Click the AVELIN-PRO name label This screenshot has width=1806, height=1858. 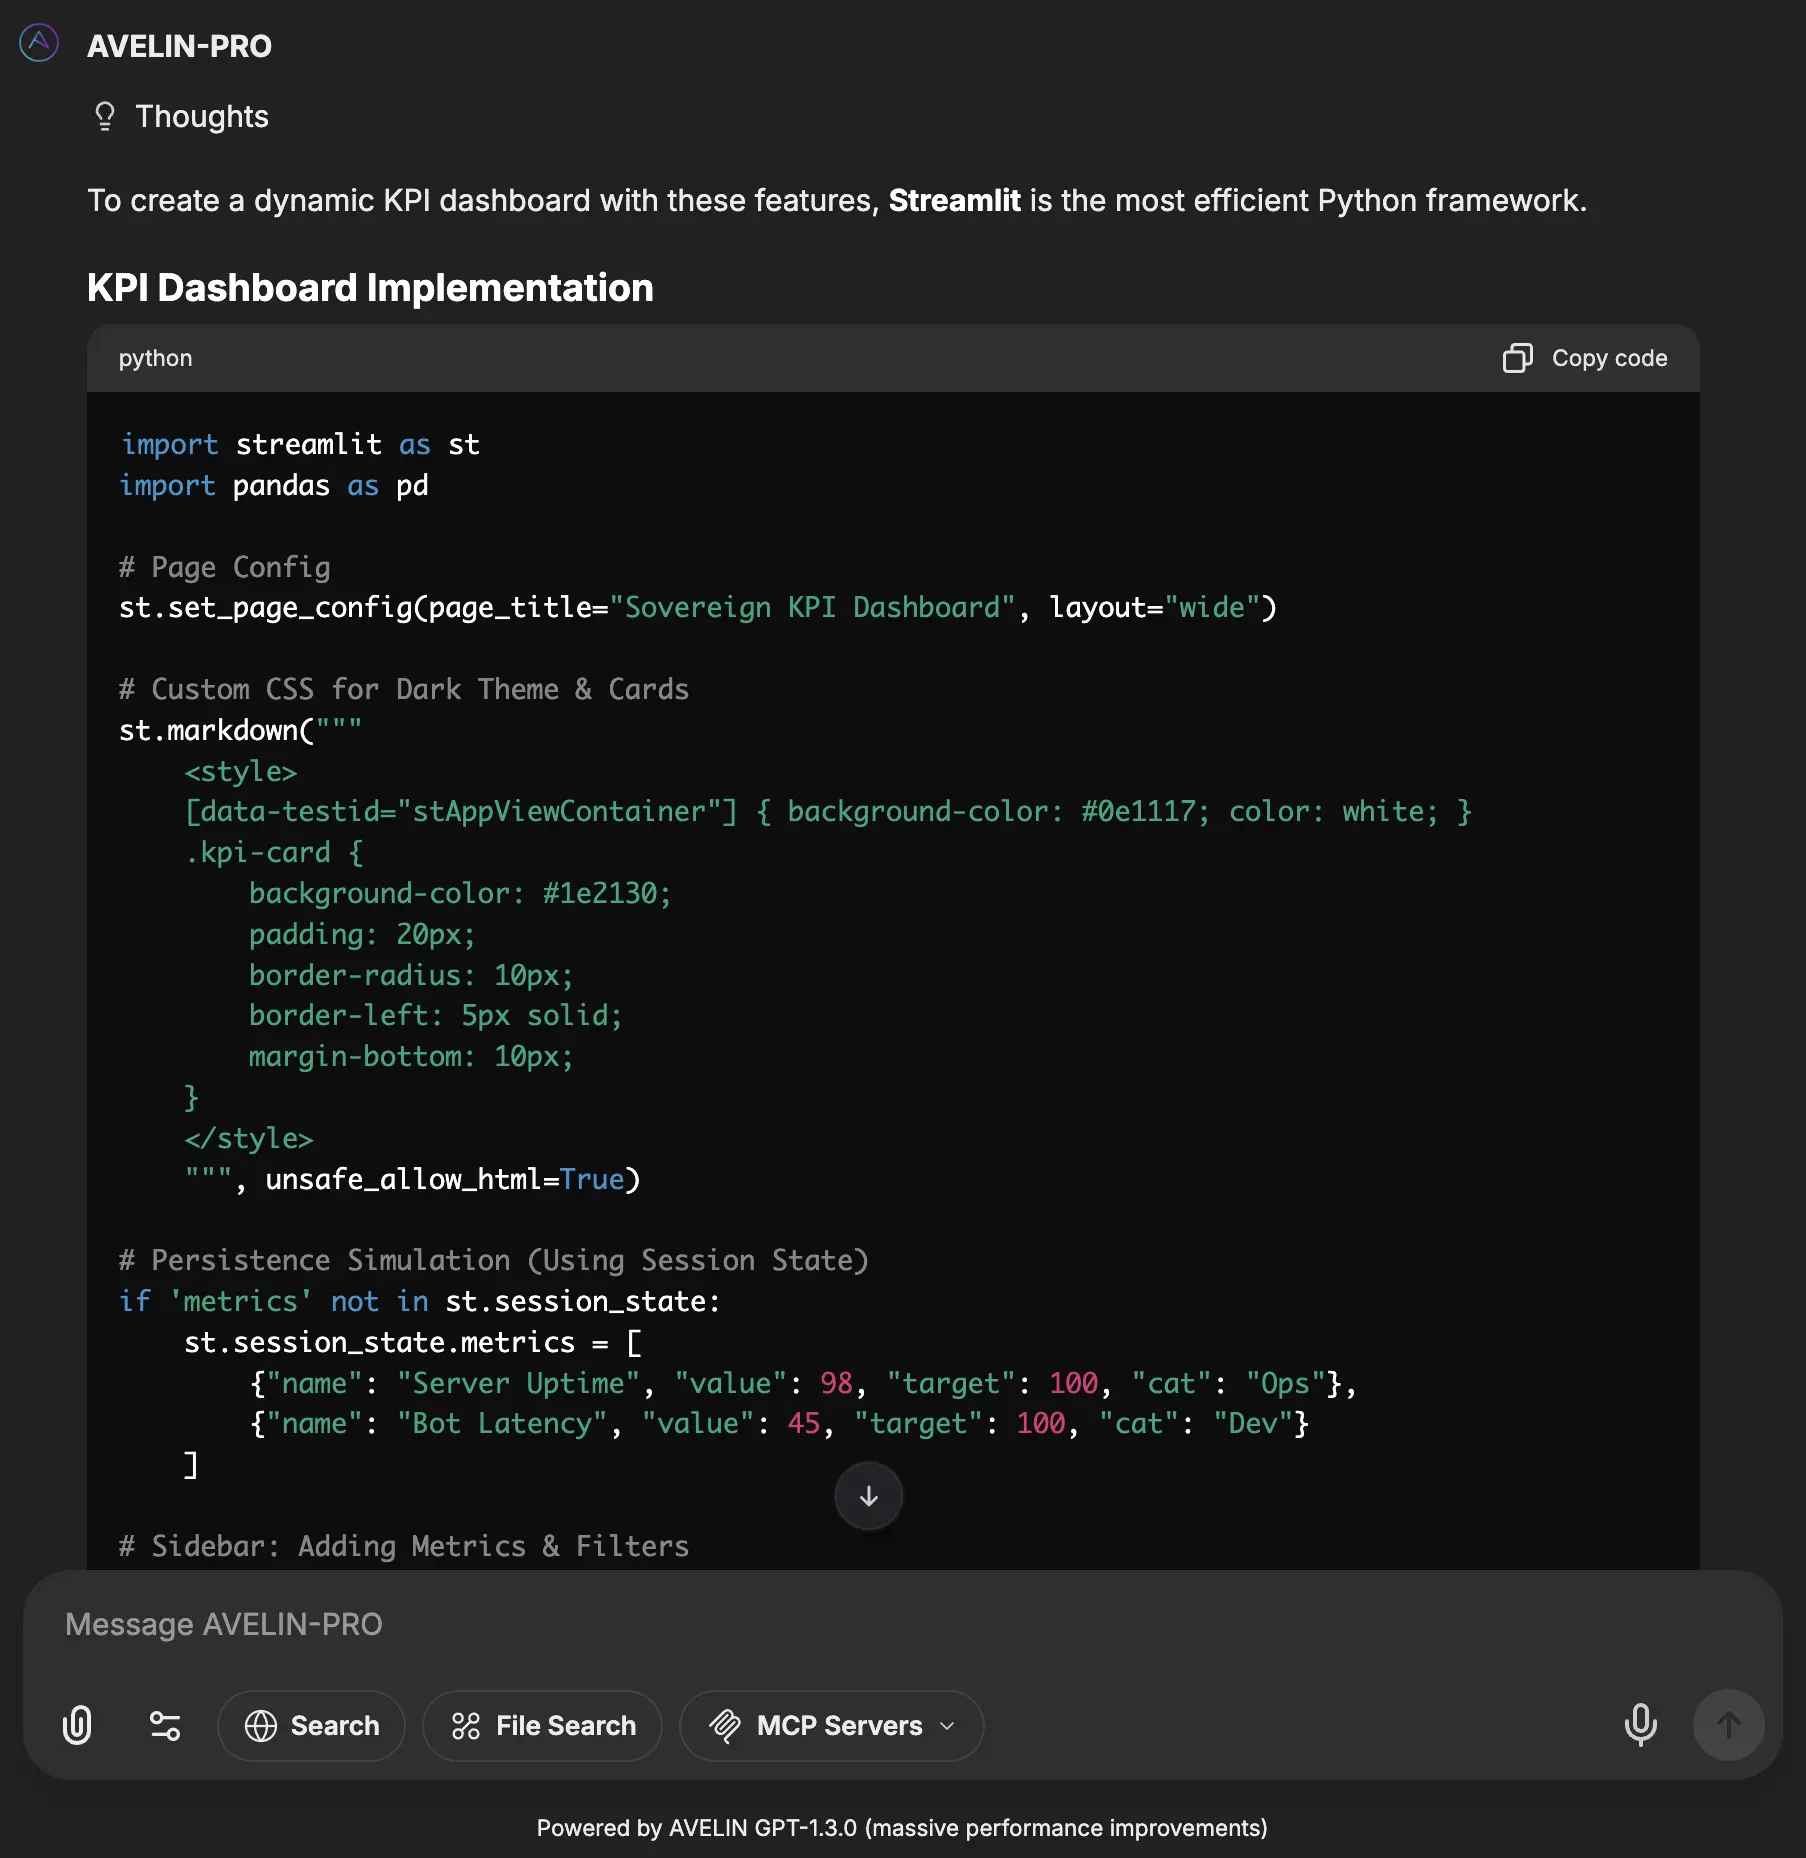point(179,46)
